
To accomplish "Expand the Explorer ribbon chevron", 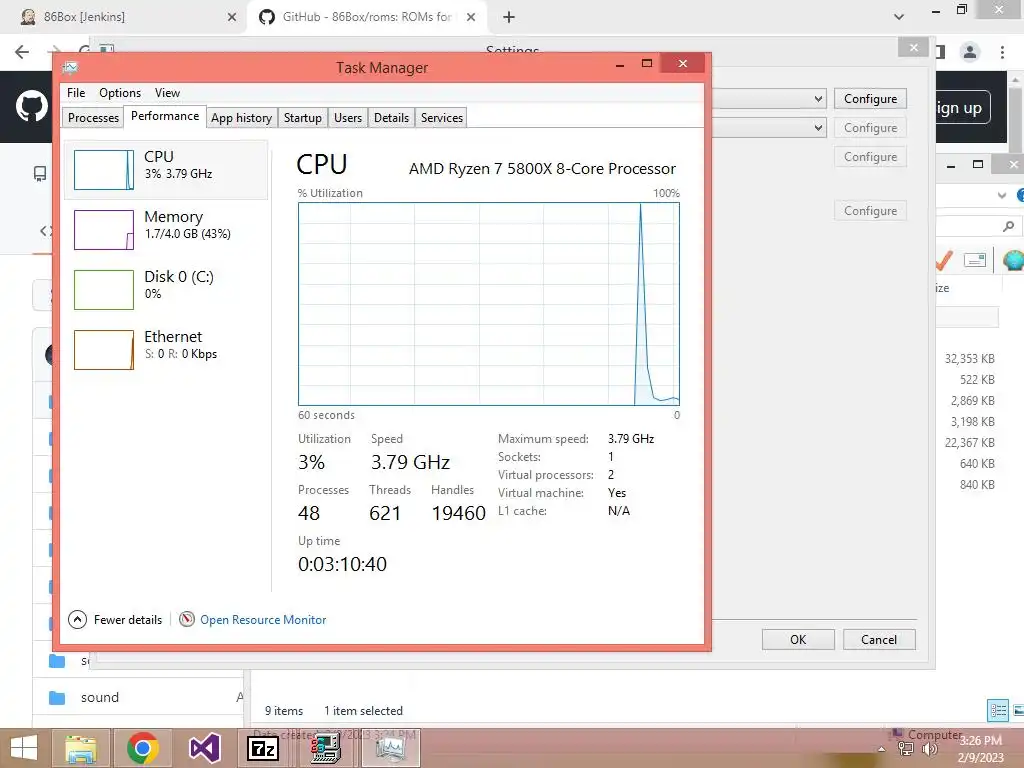I will pos(1002,195).
